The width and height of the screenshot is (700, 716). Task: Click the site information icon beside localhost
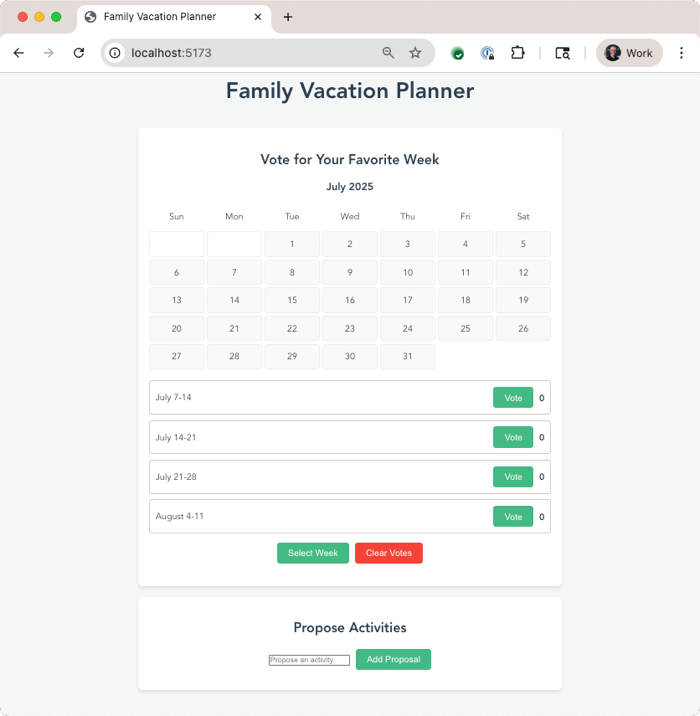[x=115, y=53]
